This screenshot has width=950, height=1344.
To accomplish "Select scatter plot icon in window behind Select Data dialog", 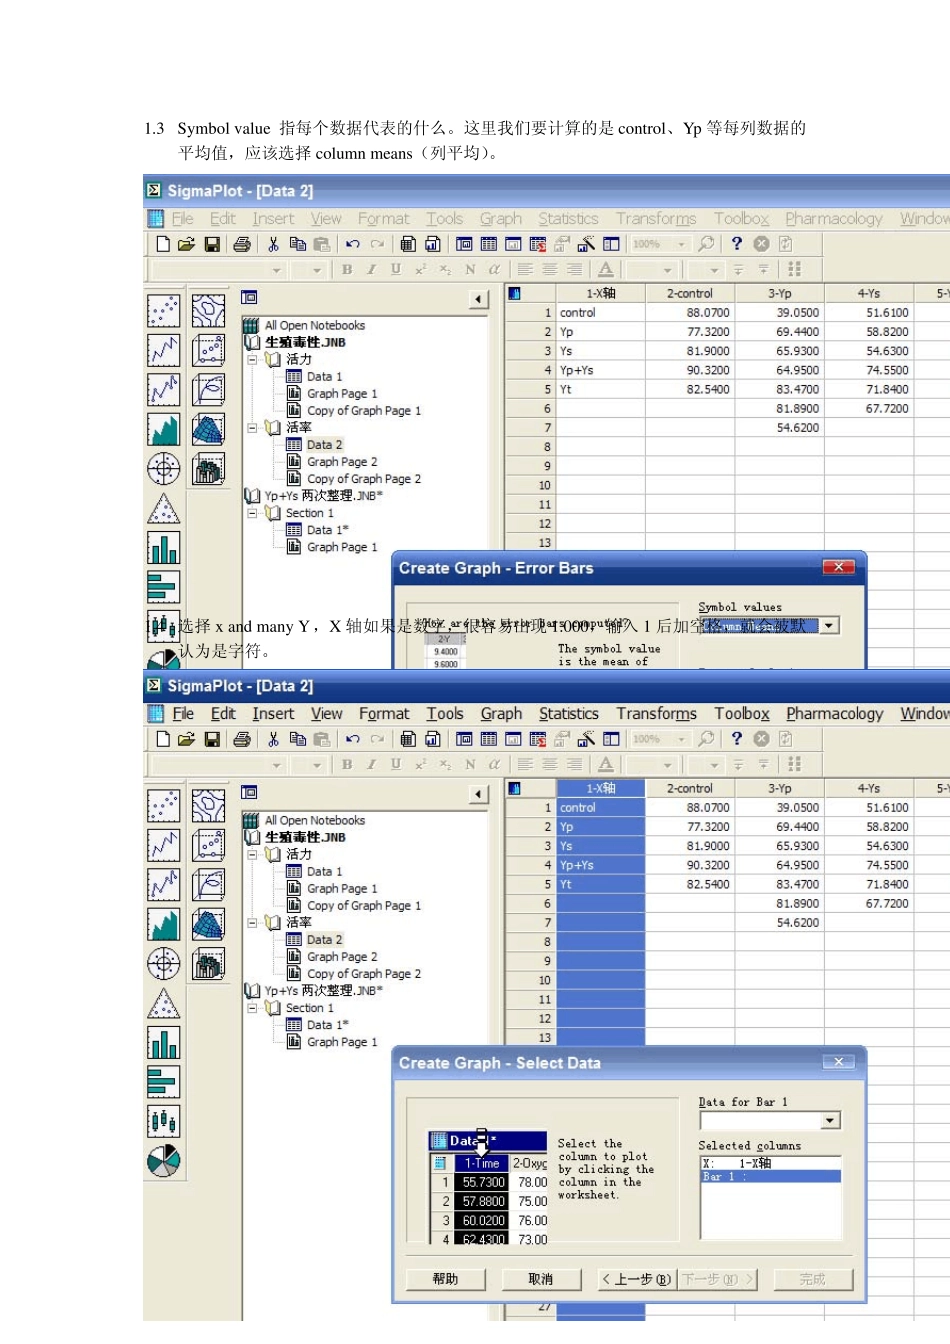I will point(163,806).
